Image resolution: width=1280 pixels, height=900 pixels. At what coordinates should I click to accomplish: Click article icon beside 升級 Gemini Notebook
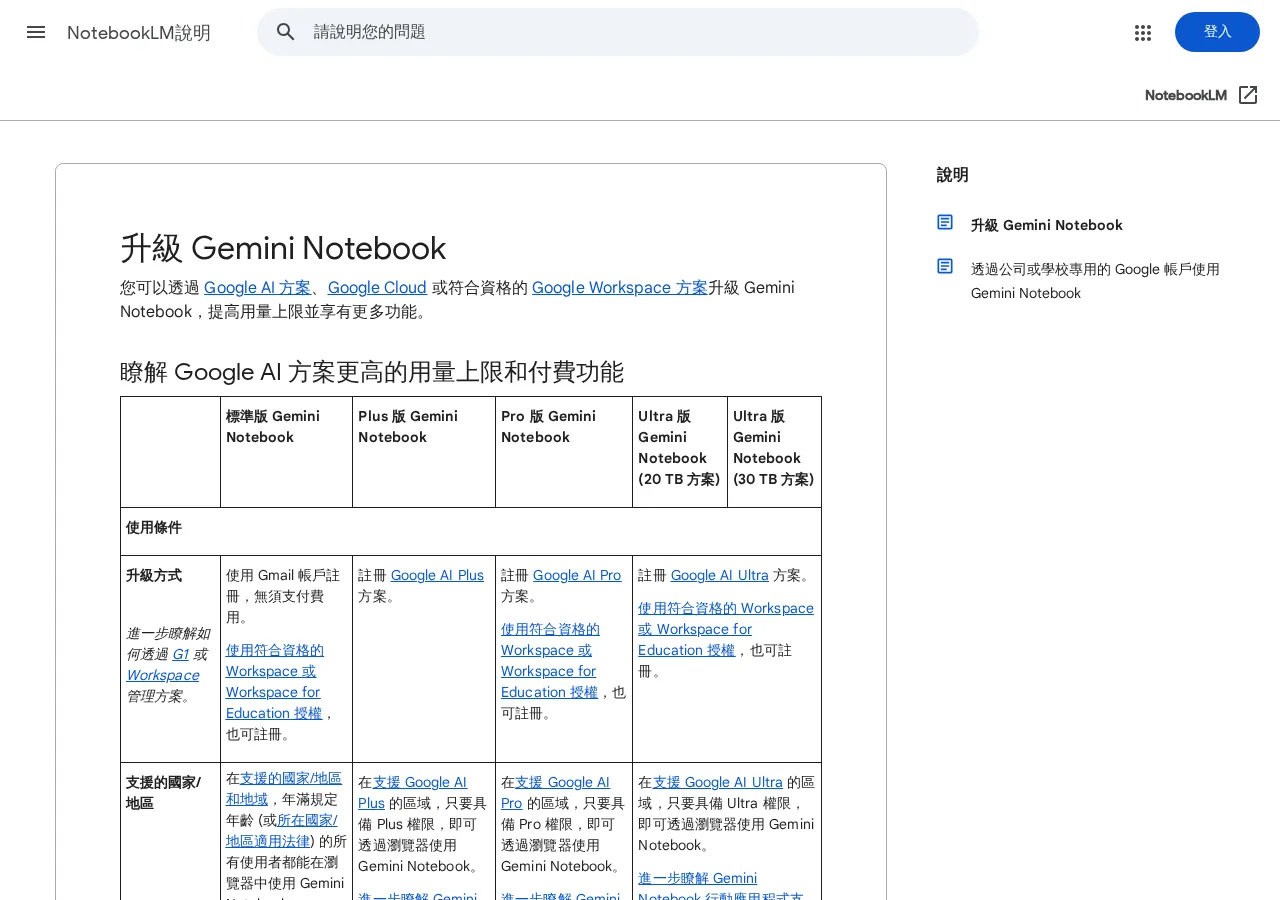tap(945, 222)
